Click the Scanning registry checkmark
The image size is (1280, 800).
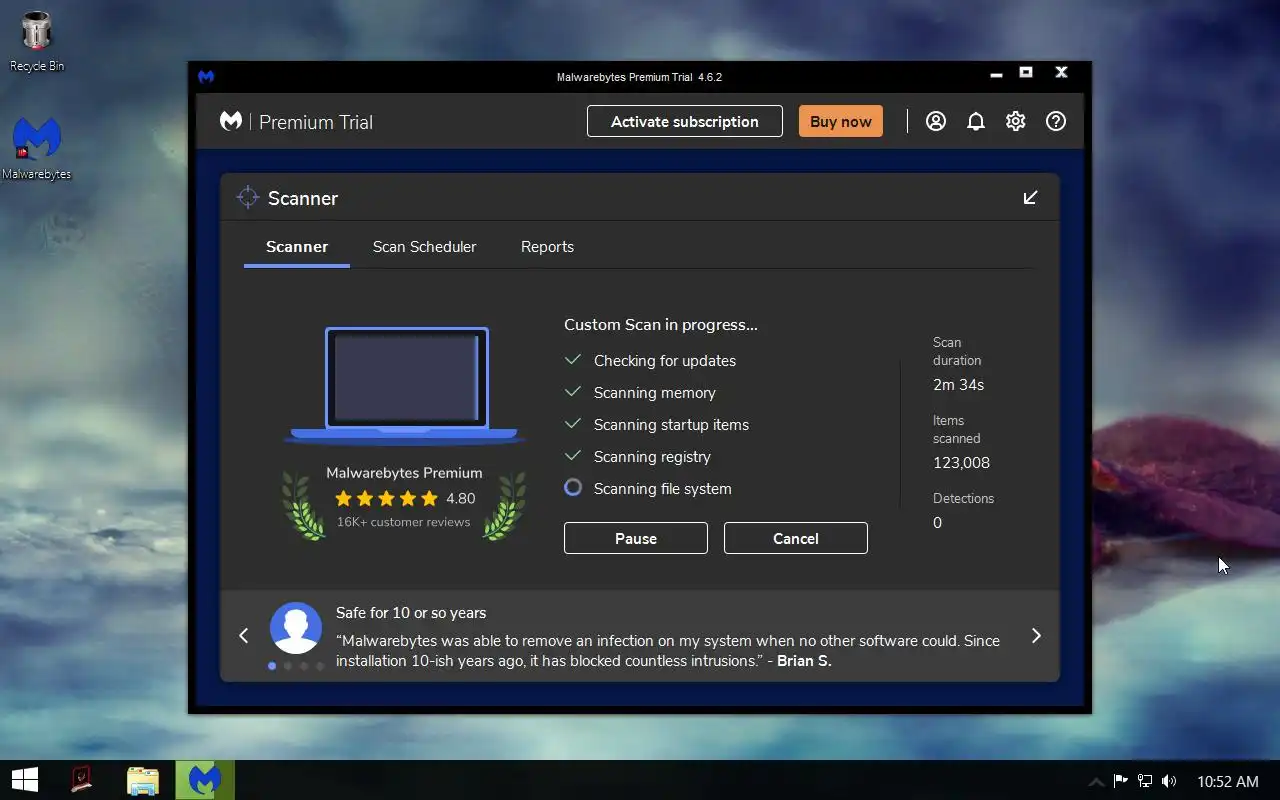click(x=573, y=456)
